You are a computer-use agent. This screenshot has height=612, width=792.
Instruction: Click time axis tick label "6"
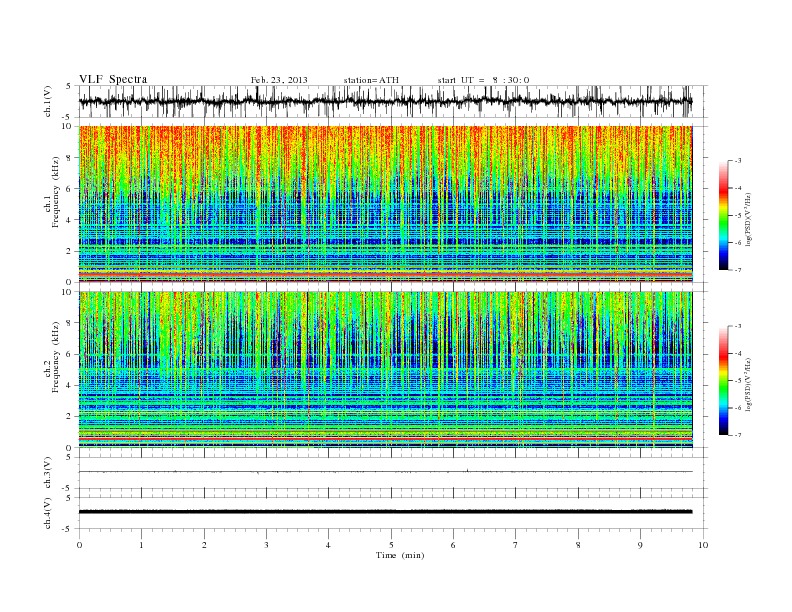coord(453,545)
